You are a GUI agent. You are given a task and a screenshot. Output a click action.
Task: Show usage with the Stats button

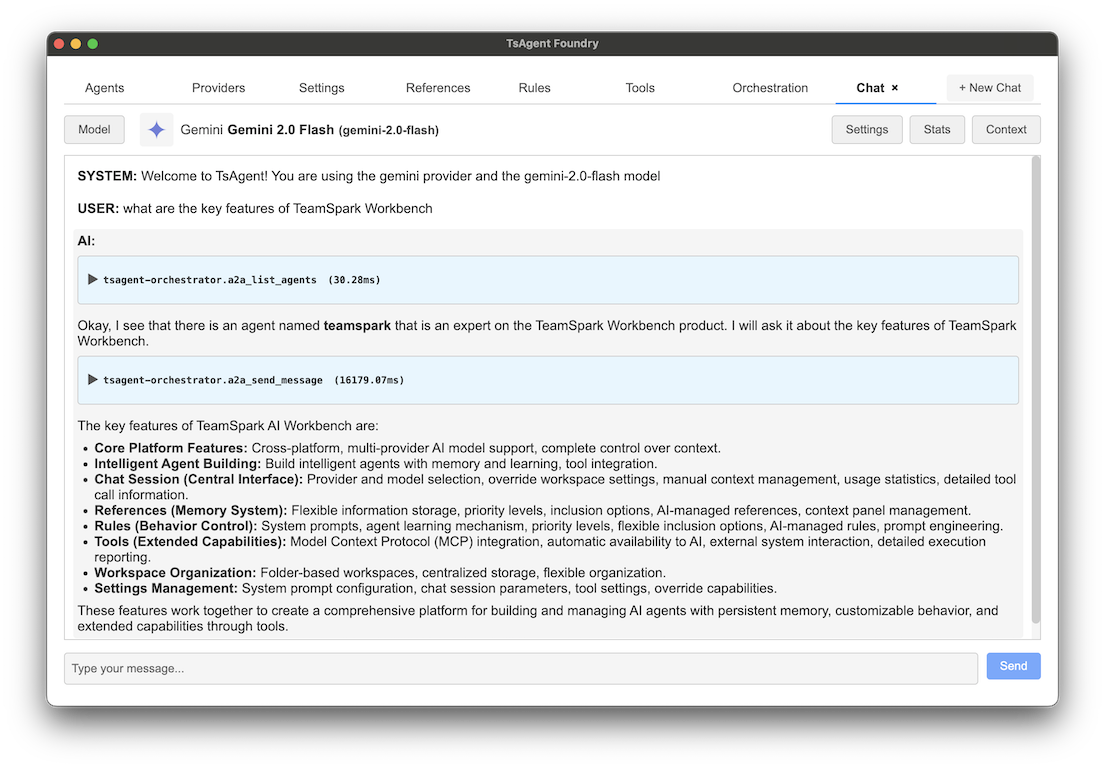point(937,130)
